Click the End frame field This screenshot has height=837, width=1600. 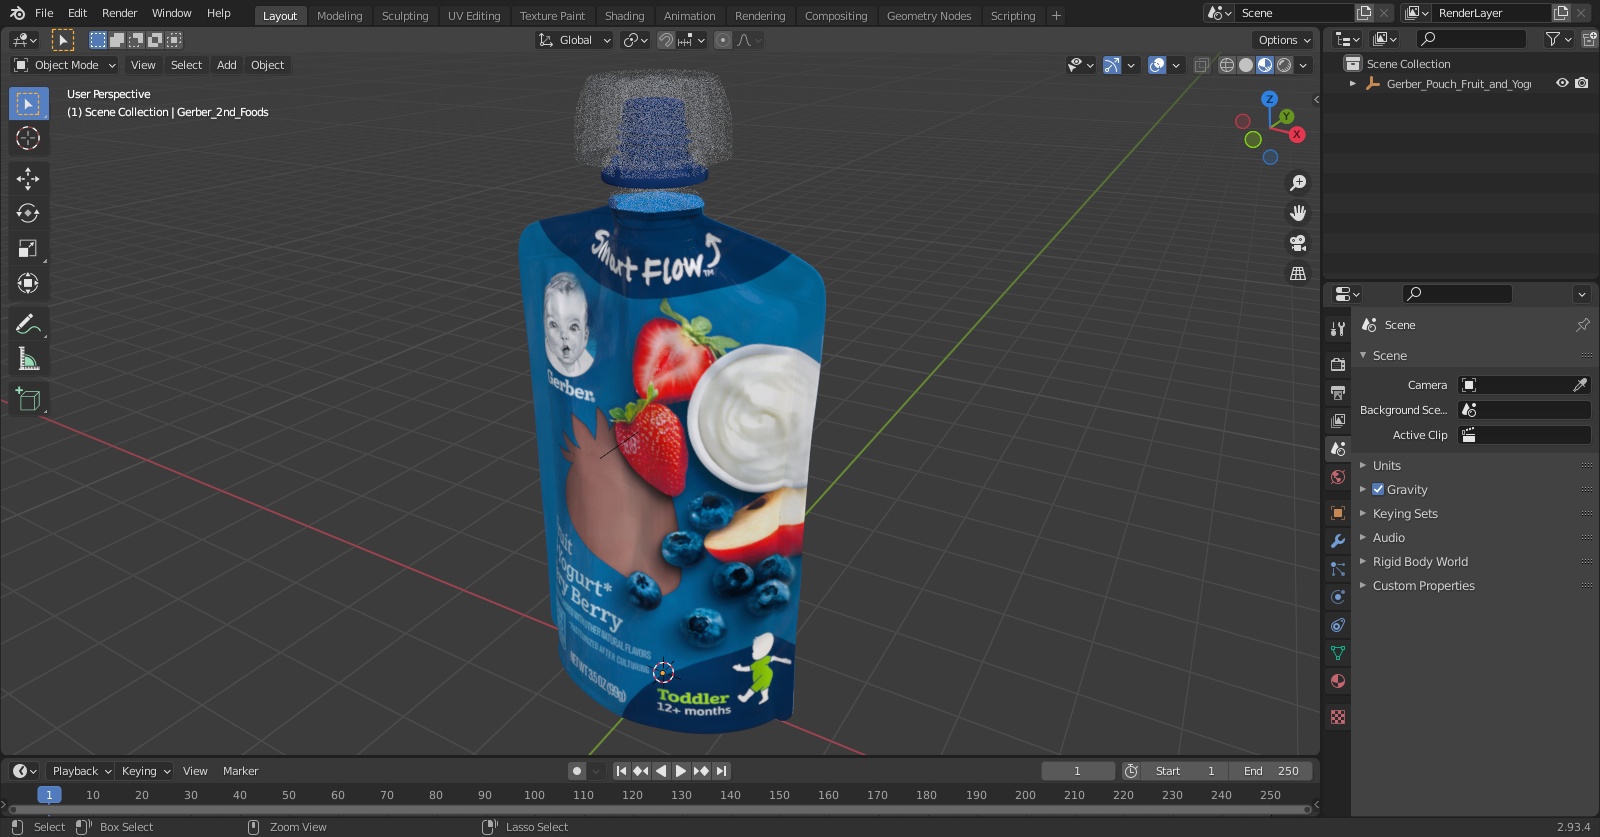point(1271,771)
